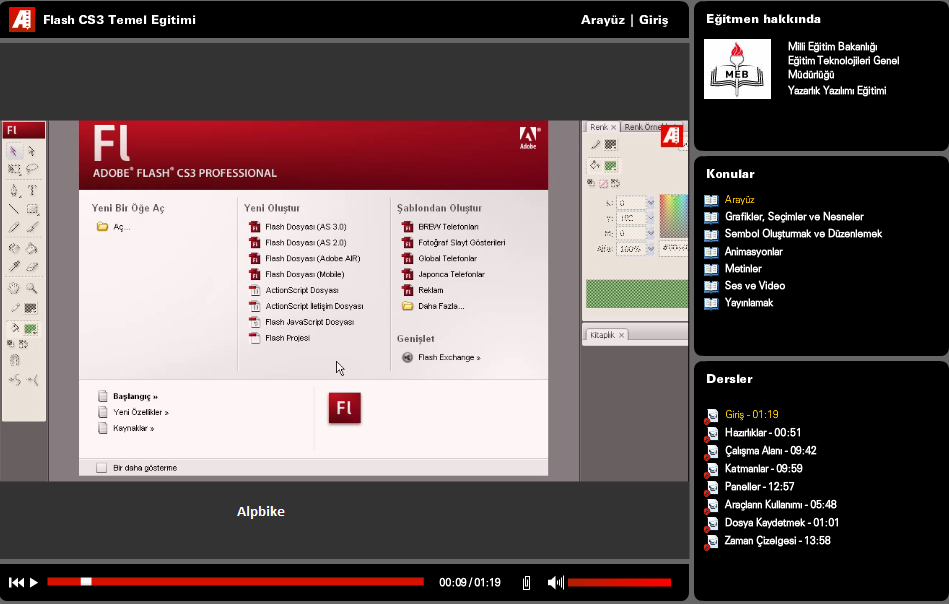949x604 pixels.
Task: Click the toolbar green fill color swatch
Action: (x=31, y=329)
